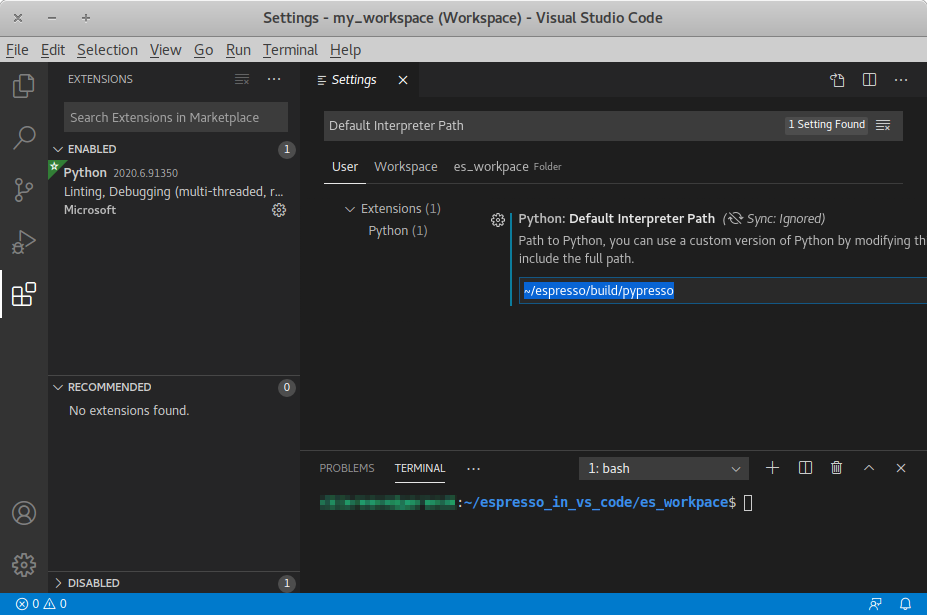927x615 pixels.
Task: Open the Search view in activity bar
Action: (x=24, y=138)
